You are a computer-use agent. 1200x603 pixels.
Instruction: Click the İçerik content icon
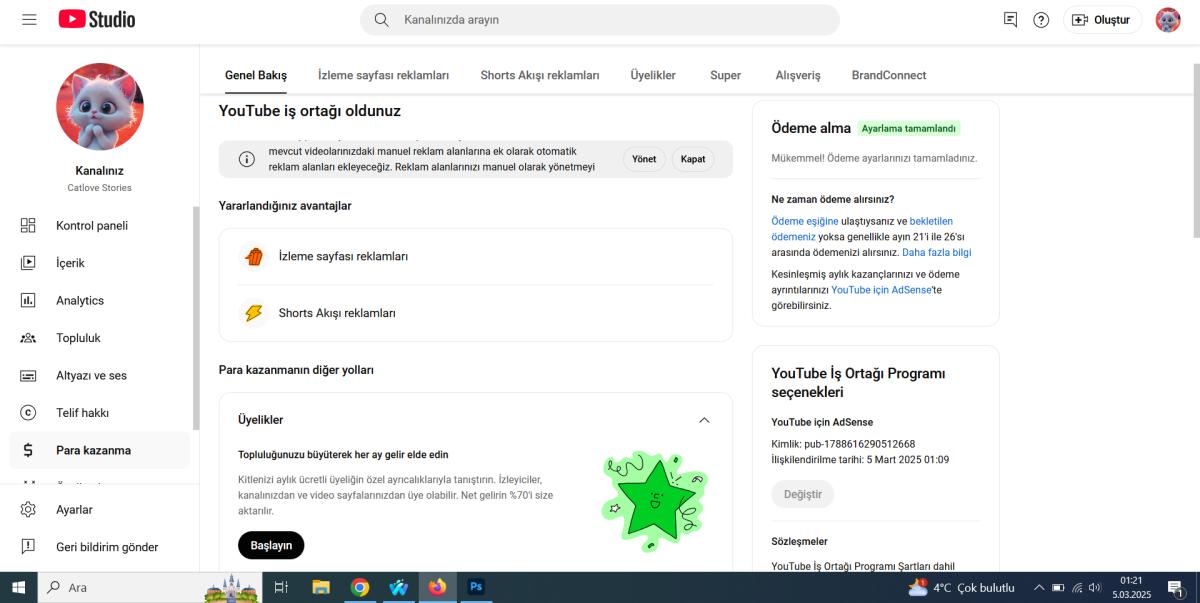[28, 263]
